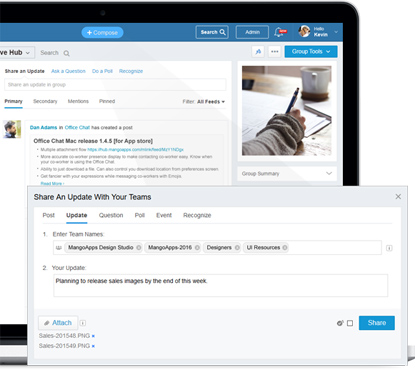Open the Group Tools dropdown
The width and height of the screenshot is (415, 370).
311,52
